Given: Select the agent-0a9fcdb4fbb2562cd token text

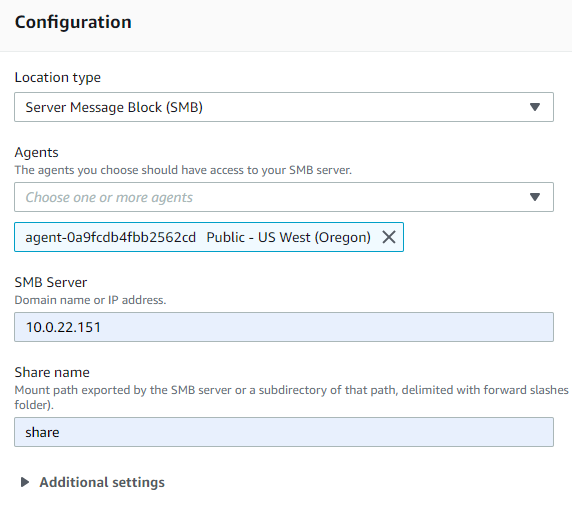Looking at the screenshot, I should [x=111, y=237].
